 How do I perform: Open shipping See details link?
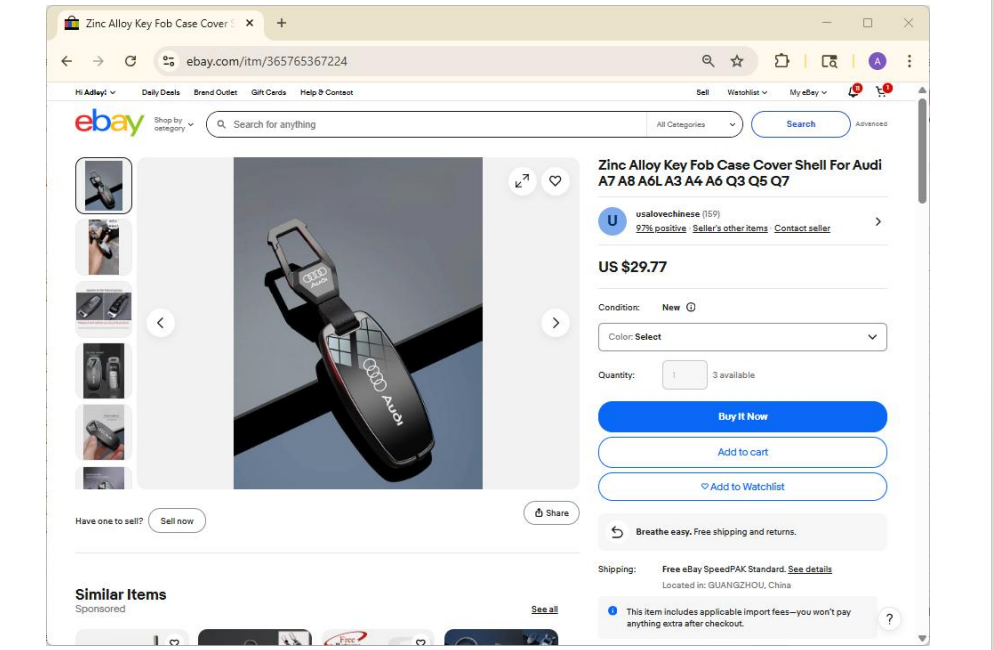[809, 569]
